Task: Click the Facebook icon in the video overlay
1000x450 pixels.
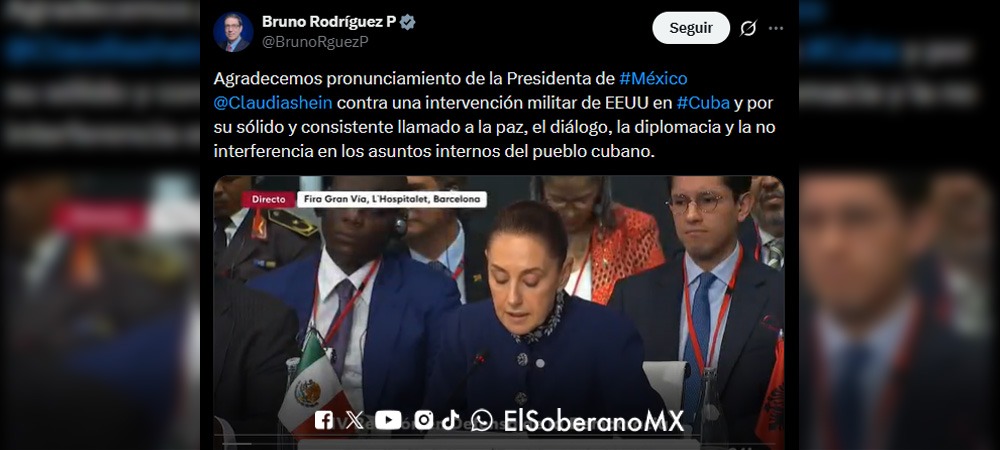Action: [x=323, y=420]
